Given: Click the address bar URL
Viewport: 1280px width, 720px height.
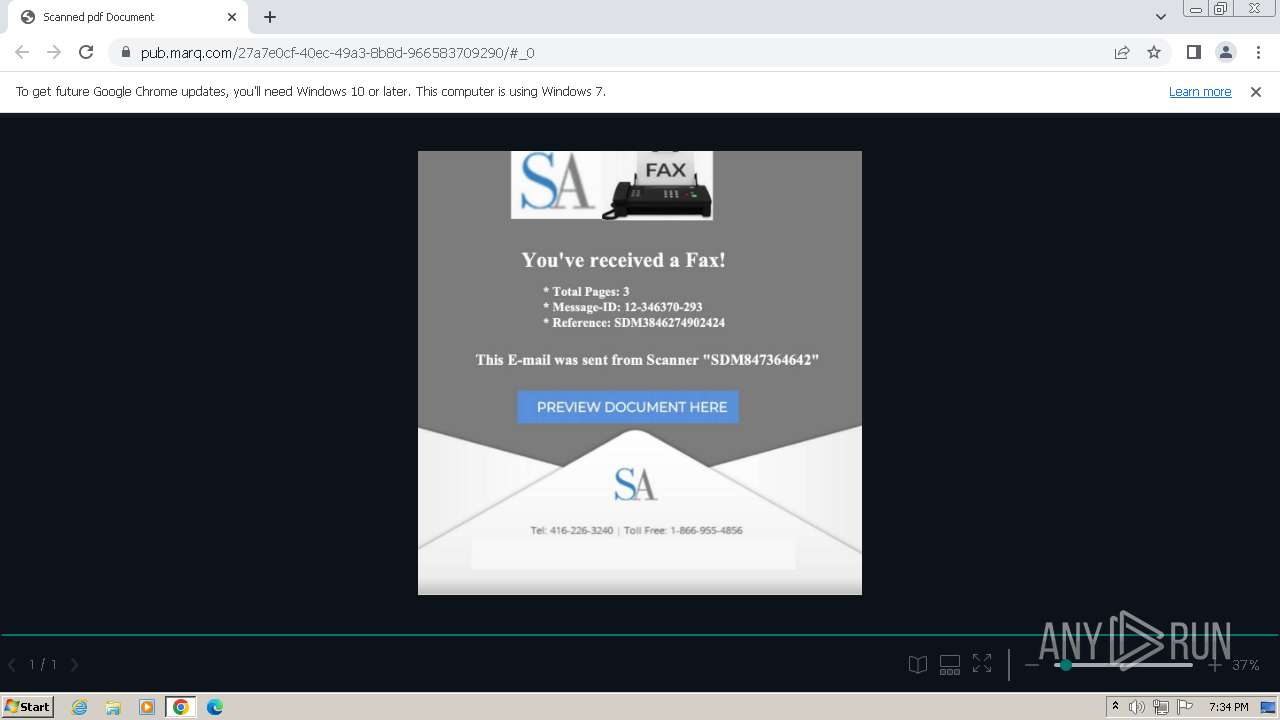Looking at the screenshot, I should (x=338, y=53).
